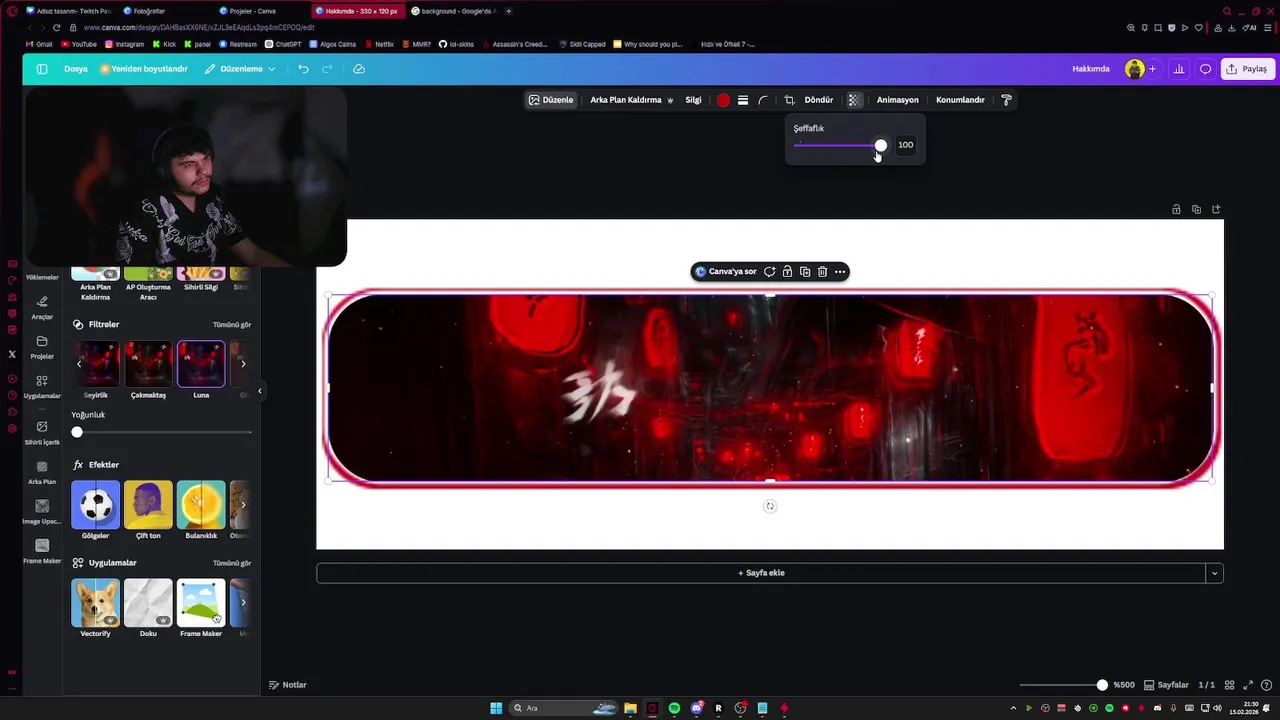Select the Çakmaktaşı filter thumbnail
The width and height of the screenshot is (1280, 720).
[148, 364]
